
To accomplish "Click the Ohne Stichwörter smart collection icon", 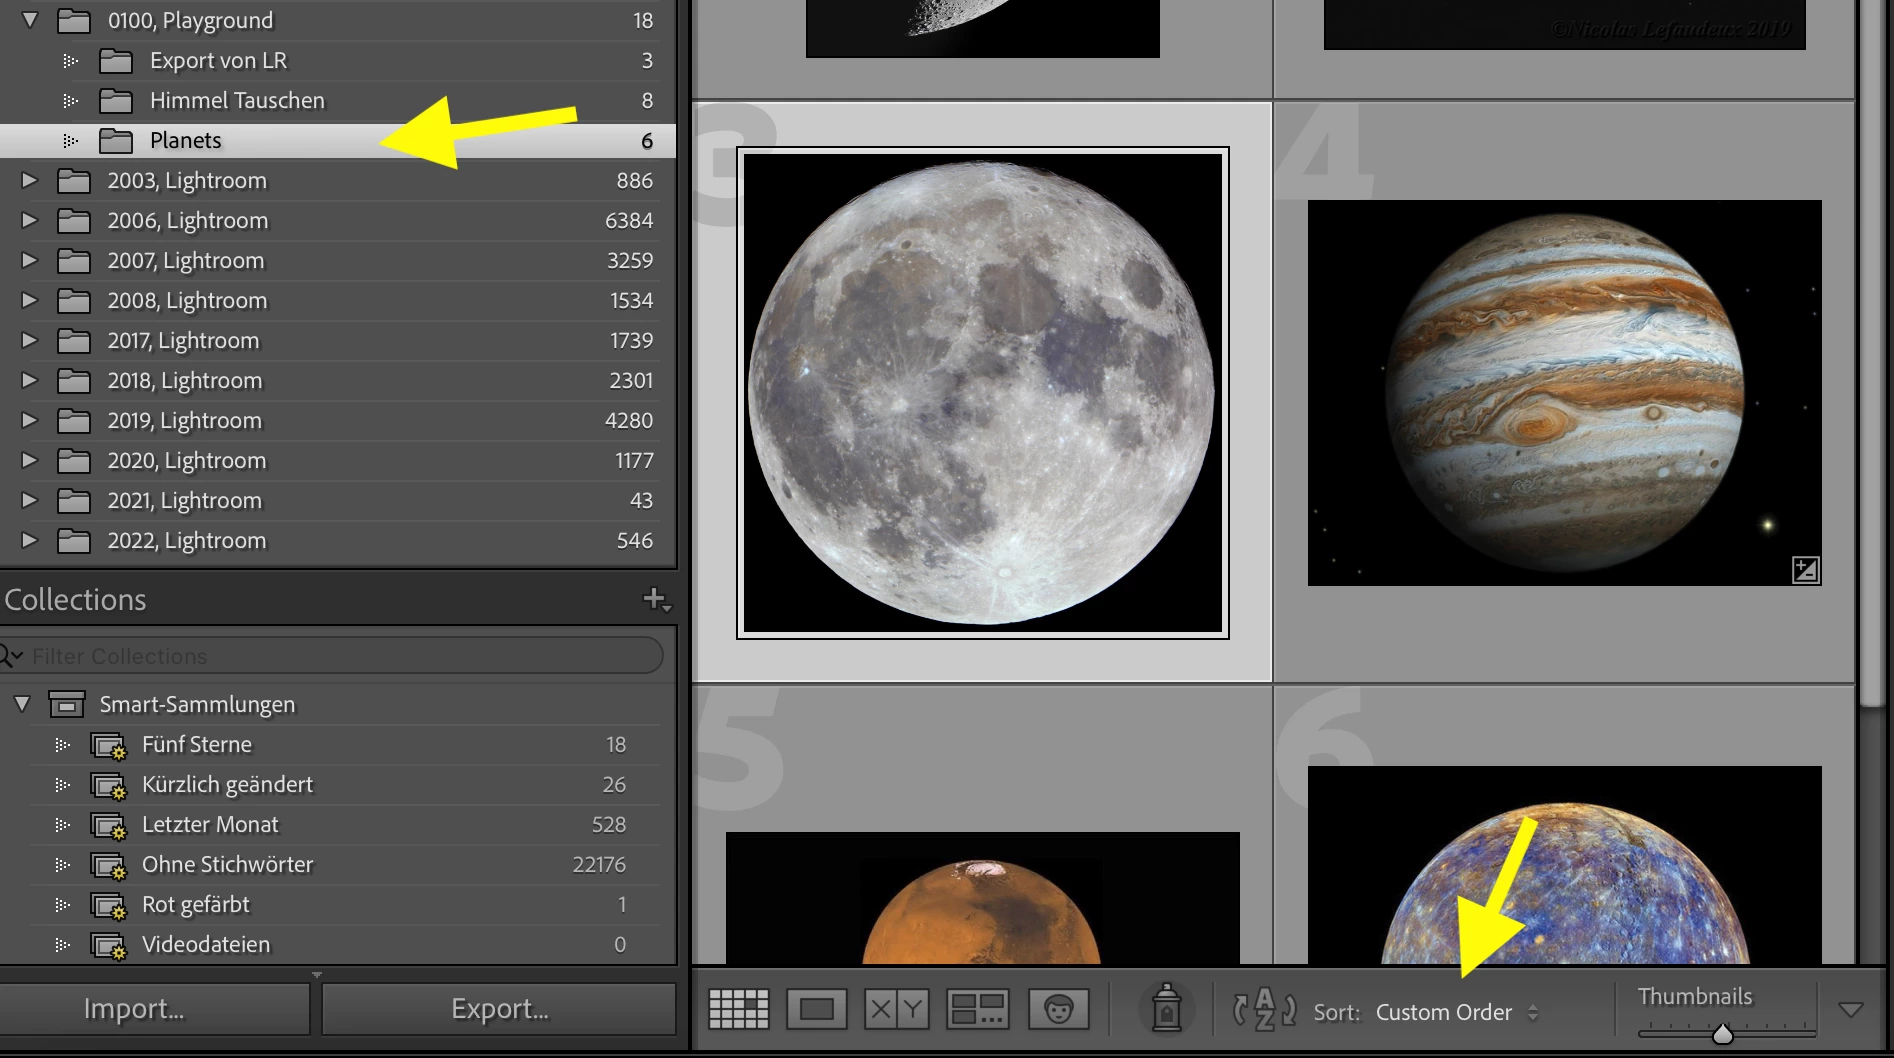I will coord(108,866).
